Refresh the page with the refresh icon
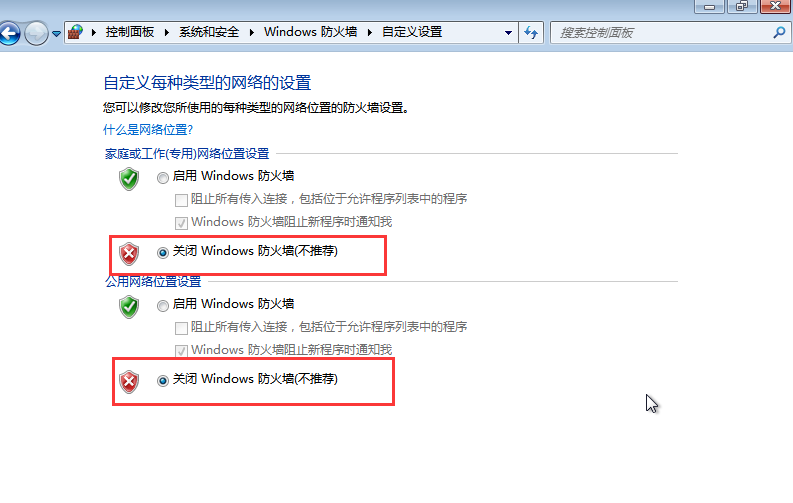Screen dimensions: 793x503 [x=531, y=33]
